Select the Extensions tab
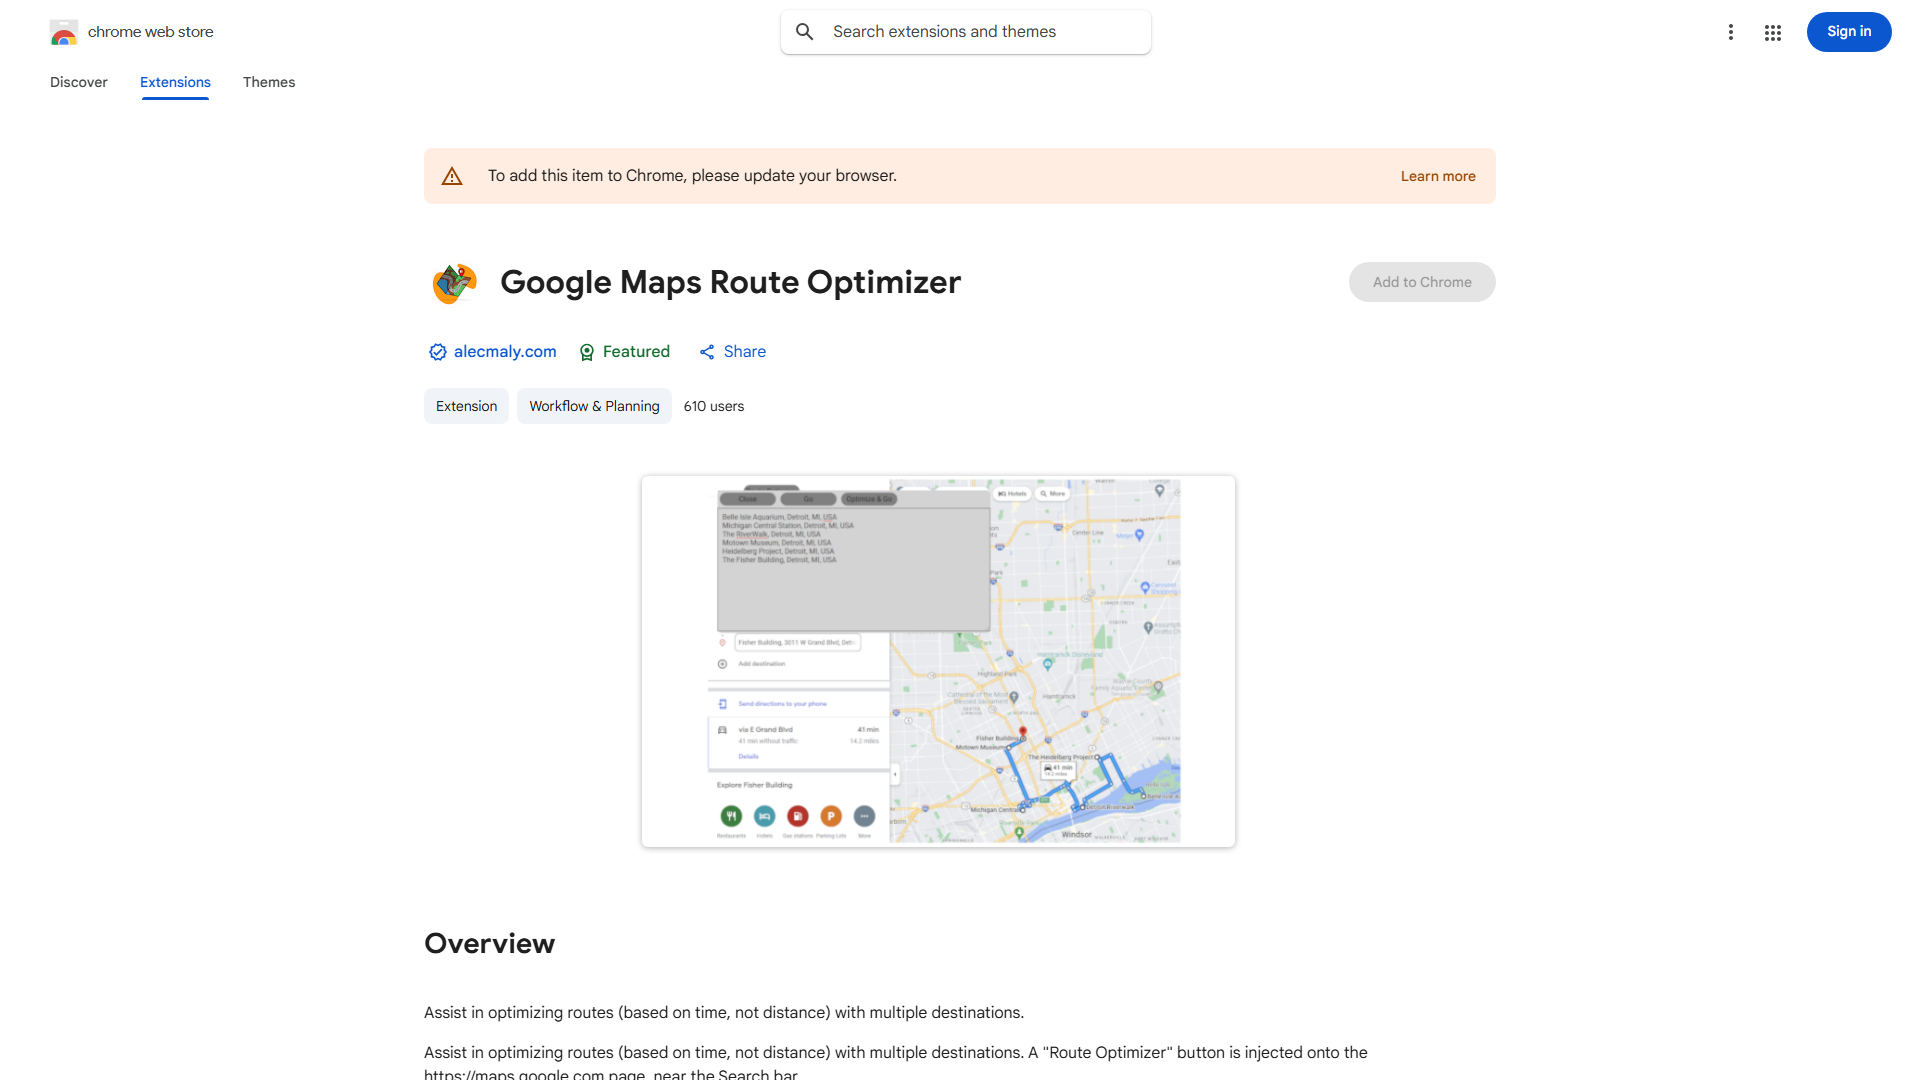The image size is (1920, 1080). 174,82
